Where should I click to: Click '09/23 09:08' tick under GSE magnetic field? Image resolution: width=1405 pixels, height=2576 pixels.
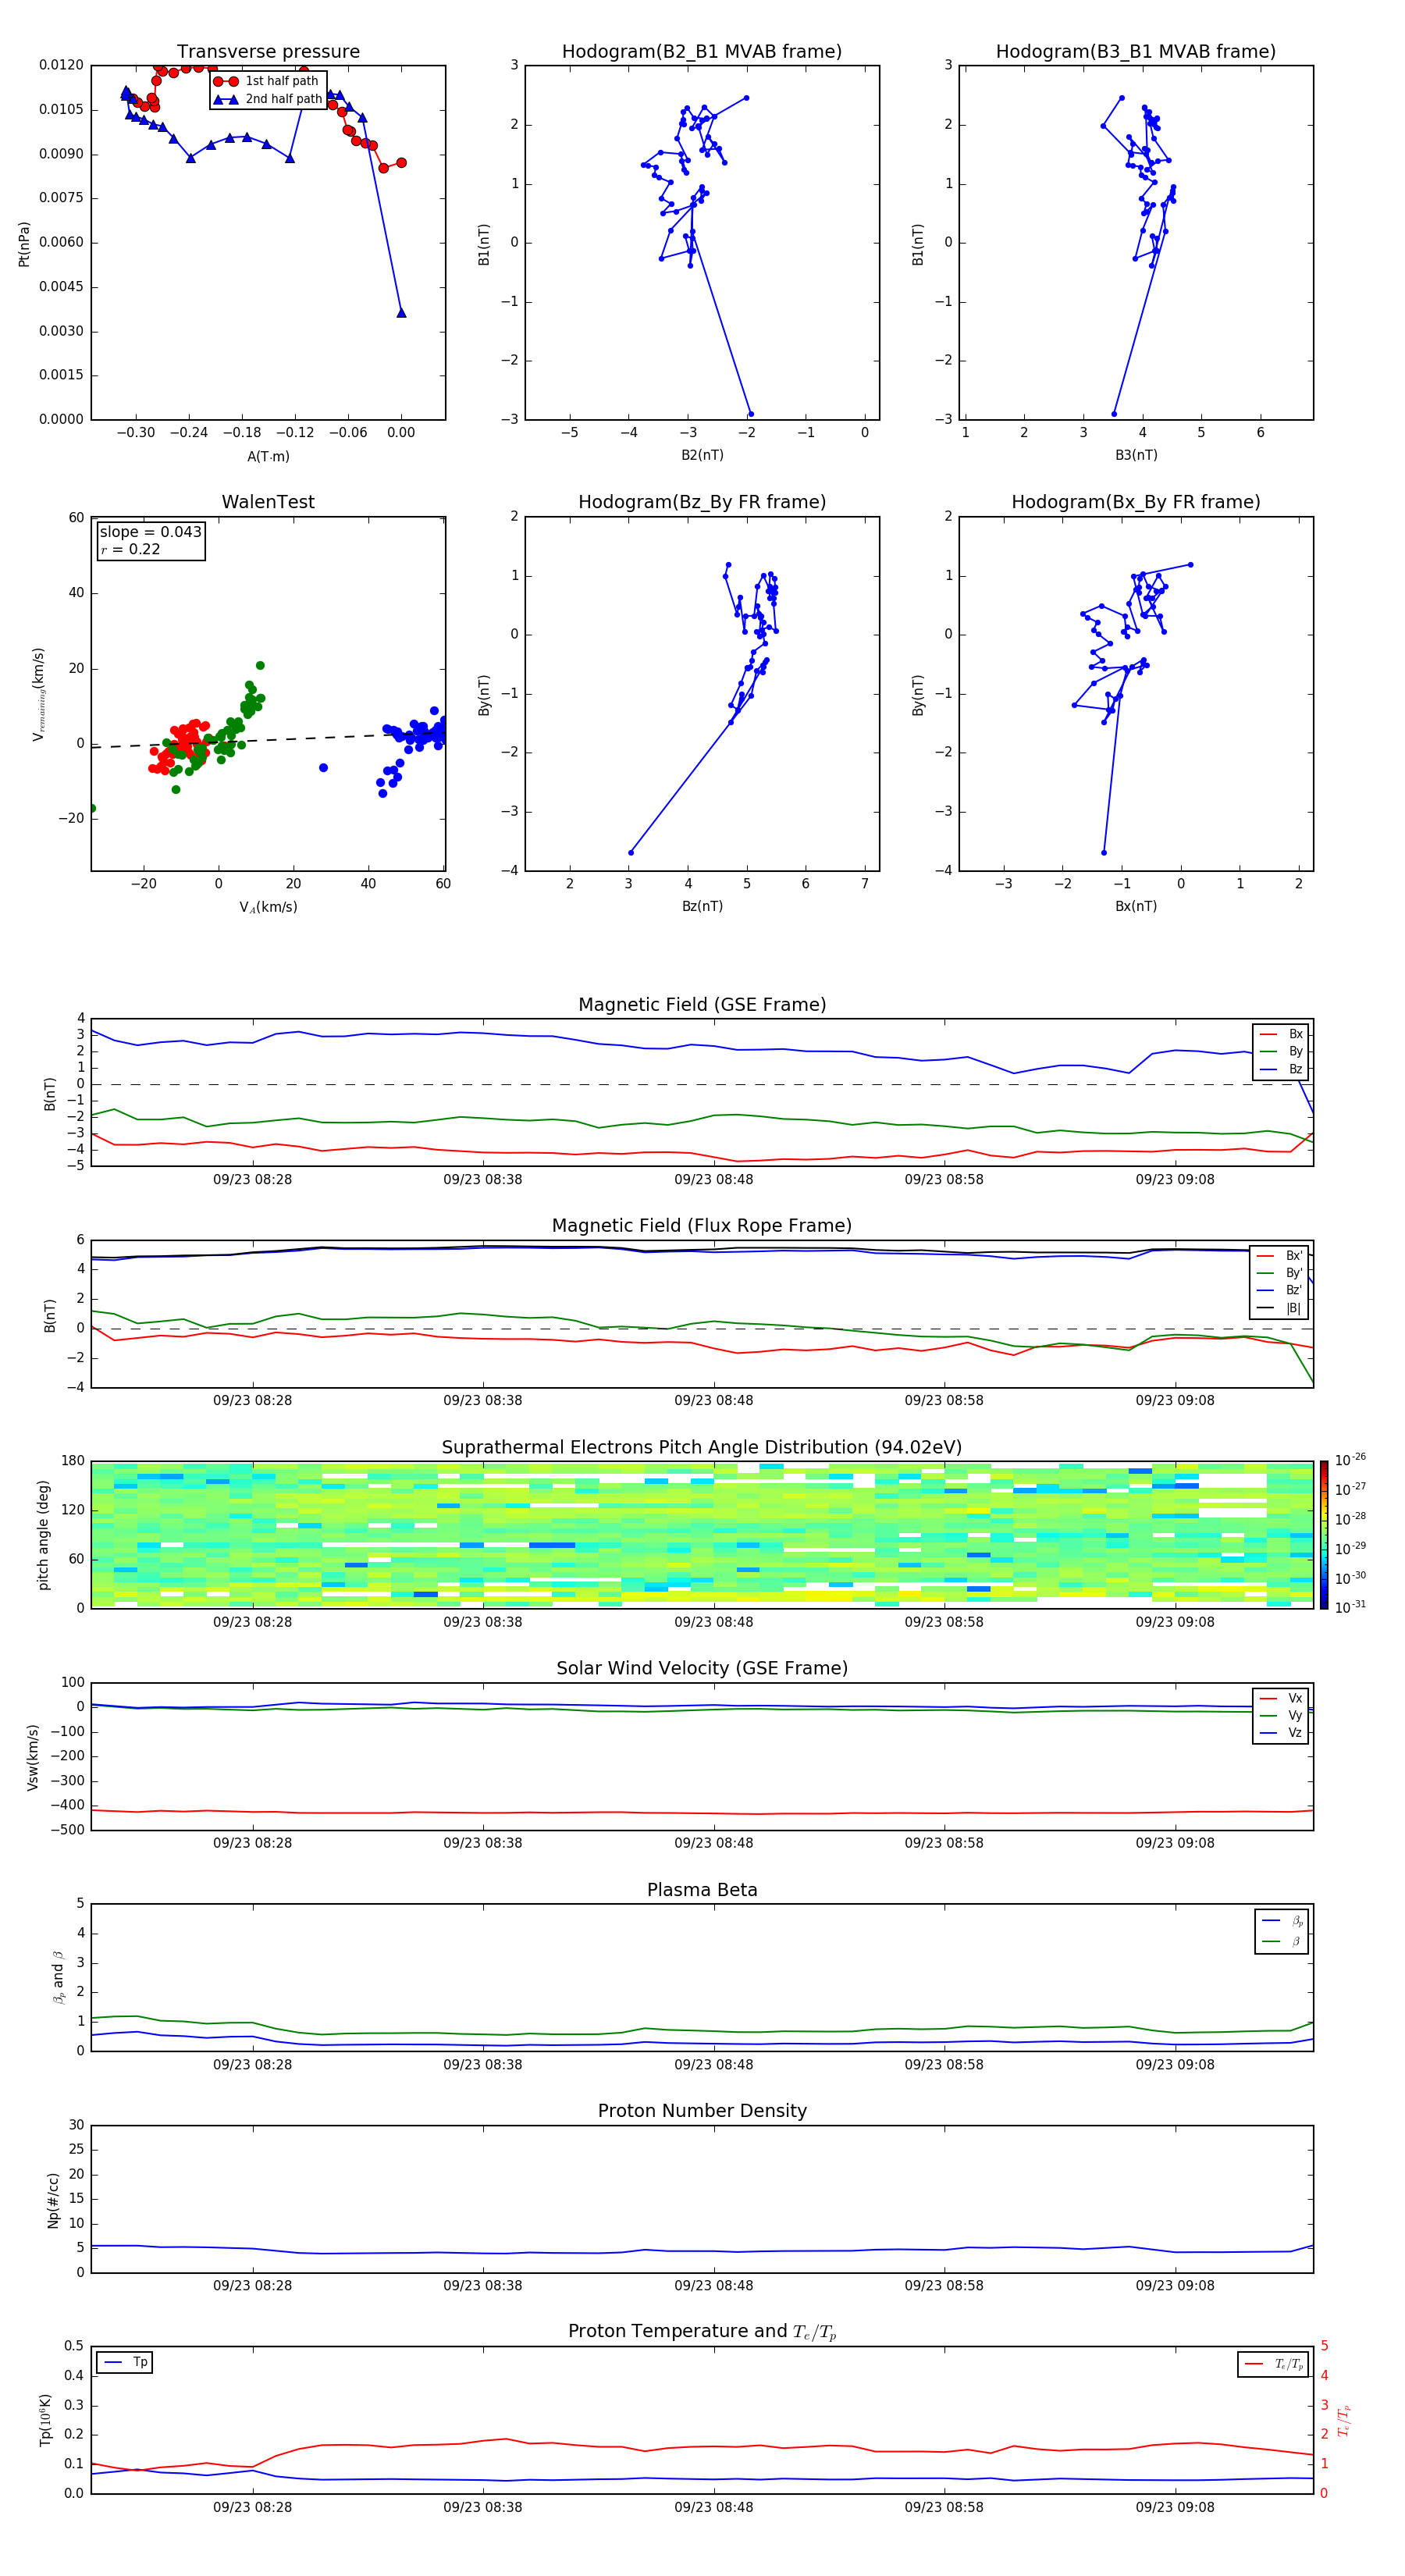1175,1180
